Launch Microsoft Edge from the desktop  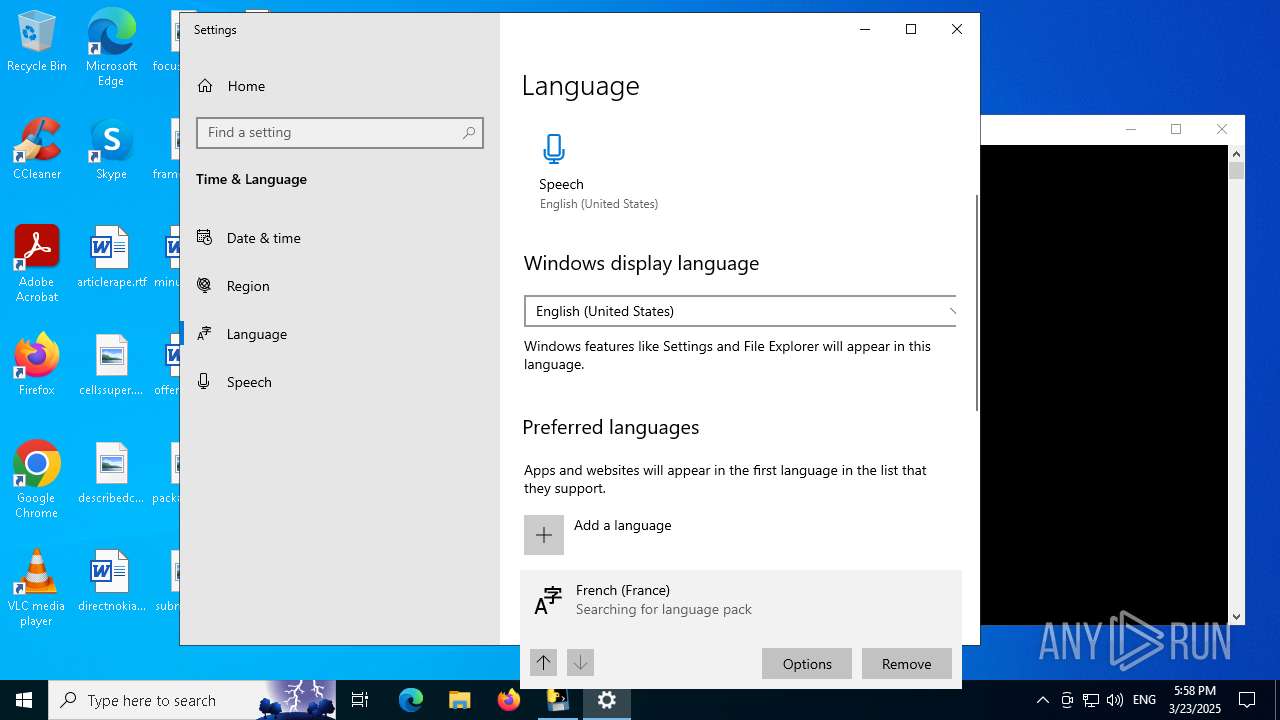(111, 48)
